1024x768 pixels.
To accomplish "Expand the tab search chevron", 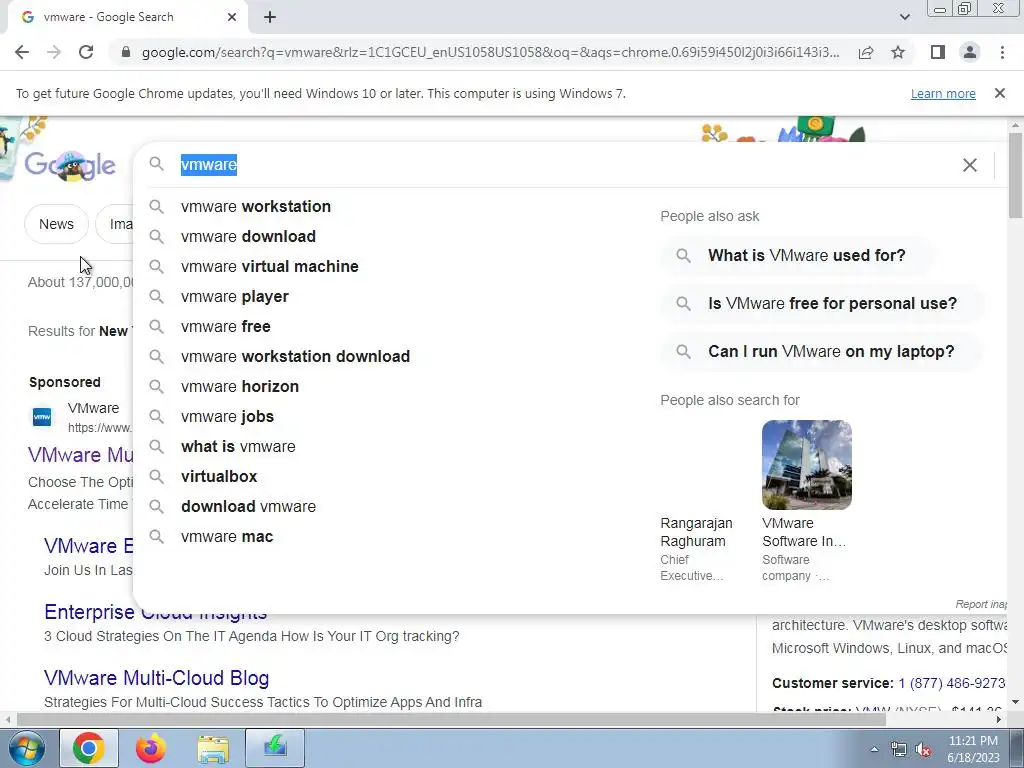I will click(904, 17).
